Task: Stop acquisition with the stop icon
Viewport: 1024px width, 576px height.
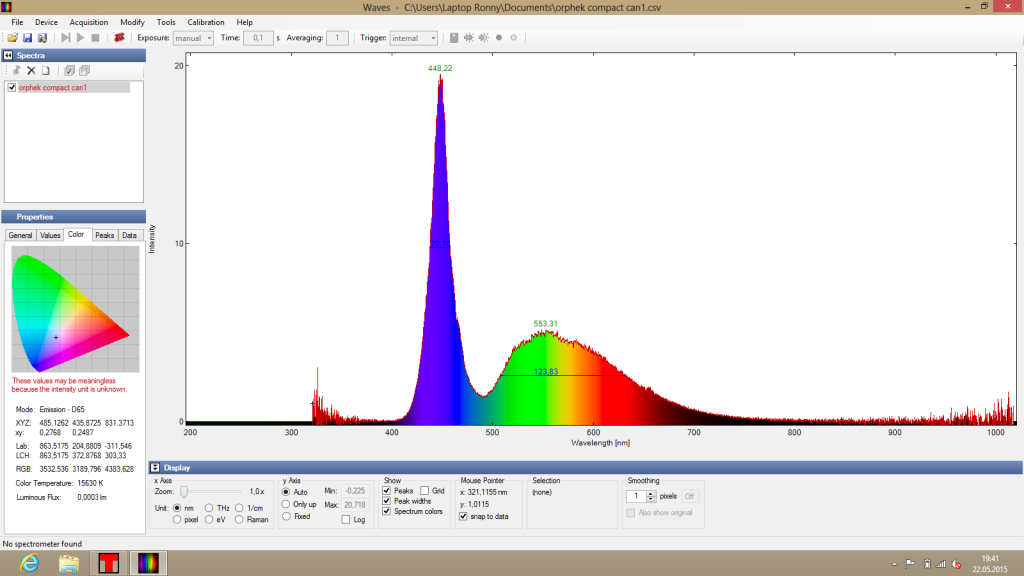Action: click(95, 38)
